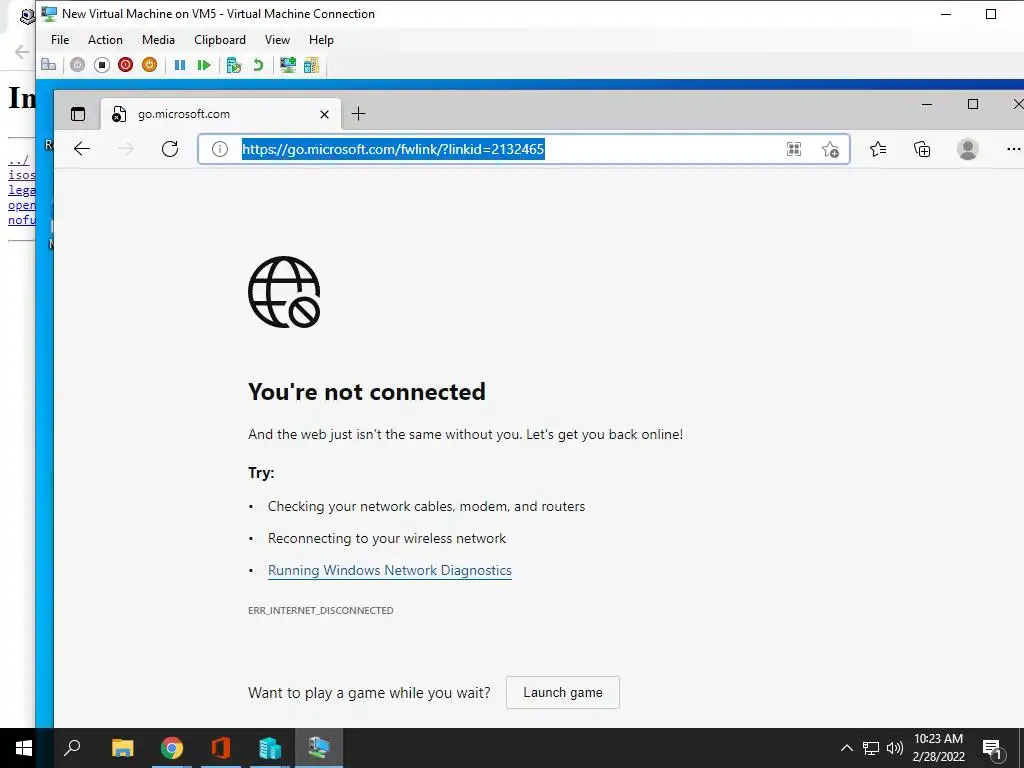Go back in the Edge browser

[x=82, y=149]
